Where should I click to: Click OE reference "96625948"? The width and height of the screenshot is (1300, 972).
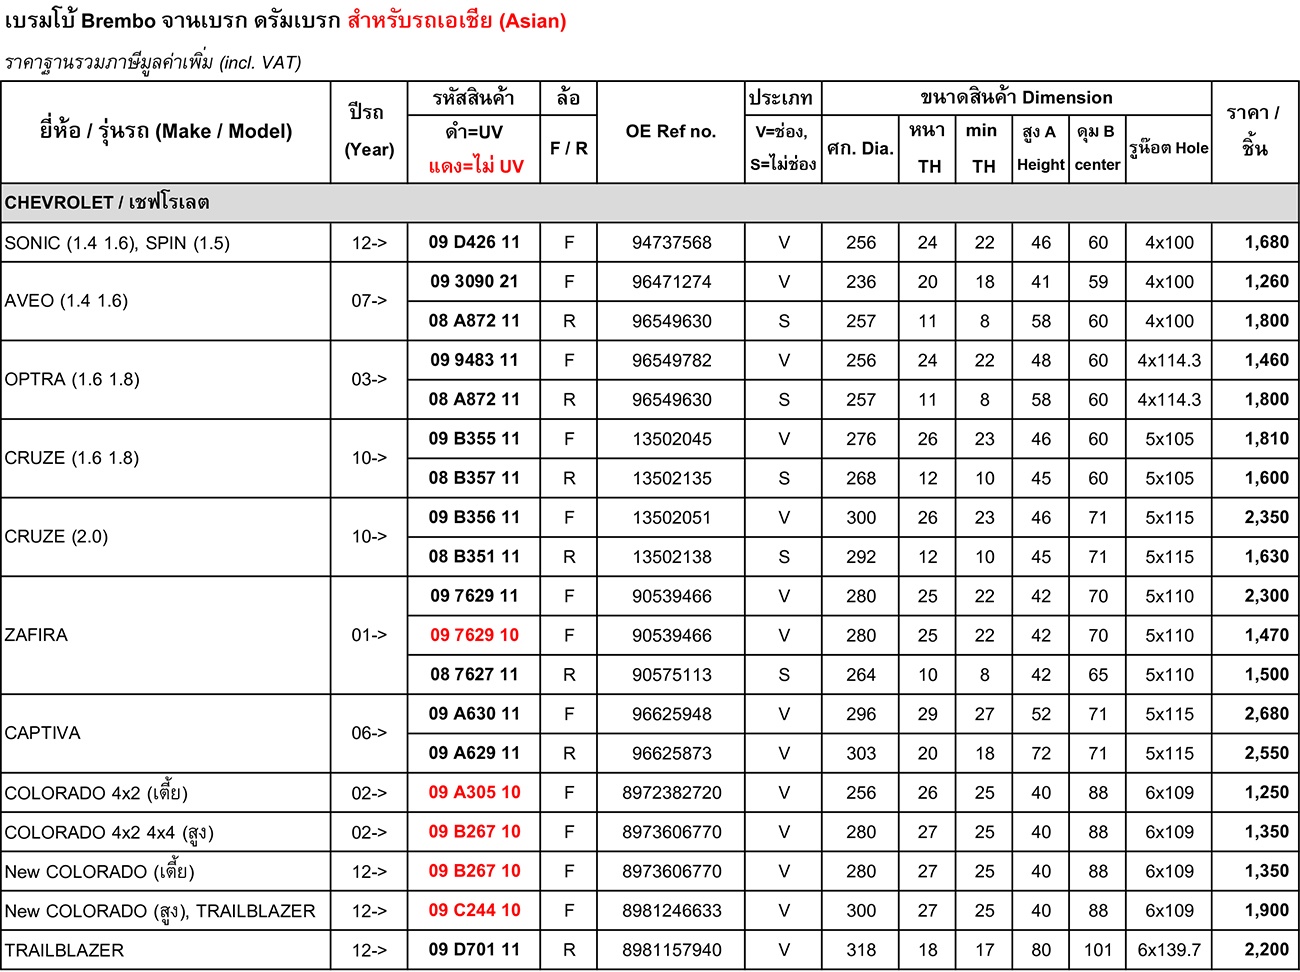pos(672,714)
